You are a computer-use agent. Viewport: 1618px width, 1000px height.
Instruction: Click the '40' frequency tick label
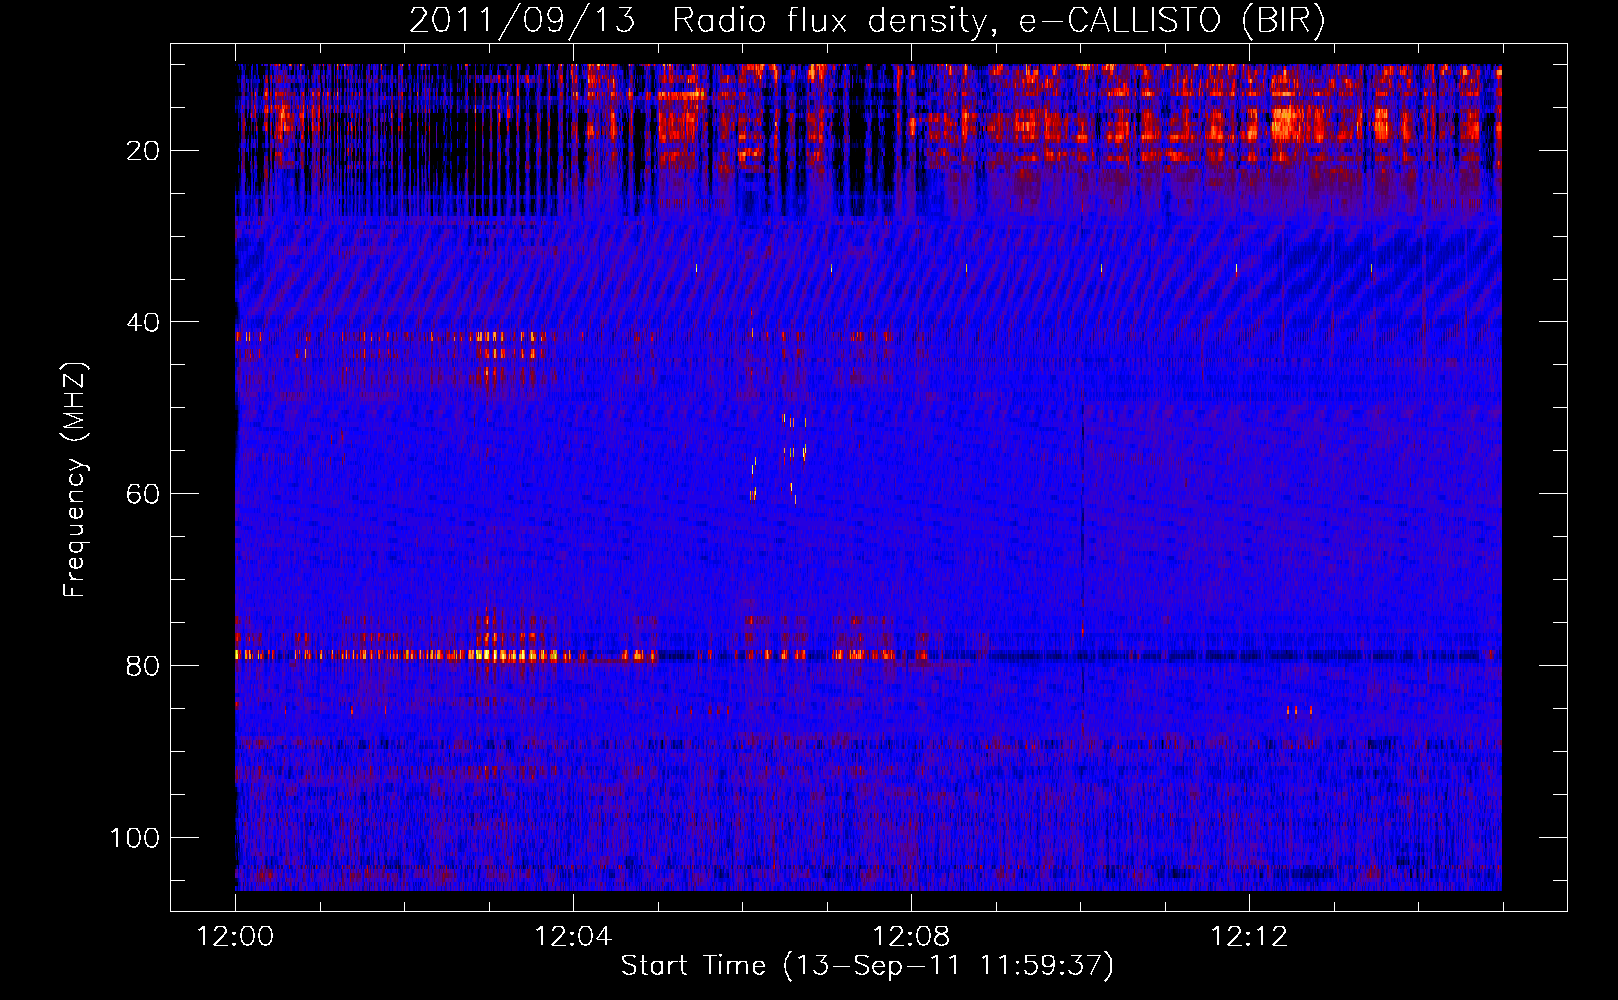point(144,323)
